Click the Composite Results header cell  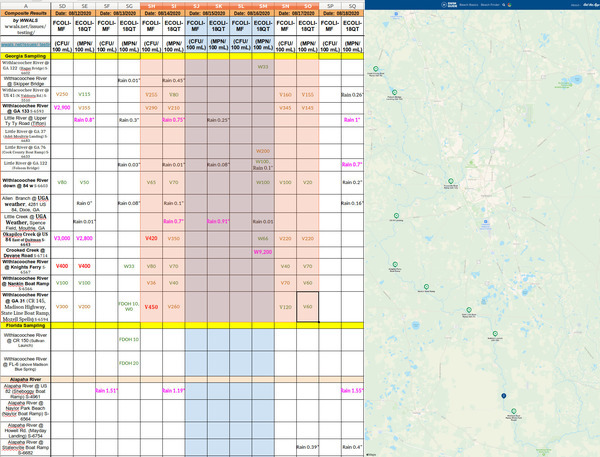click(25, 13)
